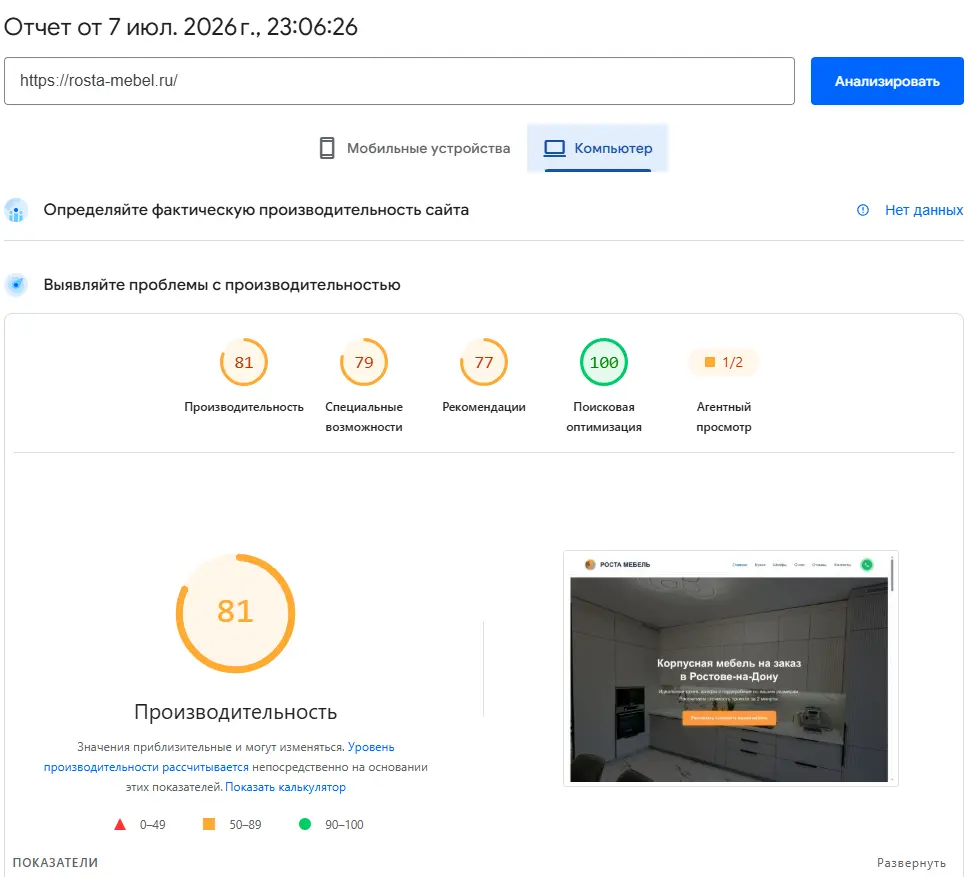Image resolution: width=969 pixels, height=877 pixels.
Task: Open Поисковая оптимизация score gauge 100
Action: click(x=604, y=362)
